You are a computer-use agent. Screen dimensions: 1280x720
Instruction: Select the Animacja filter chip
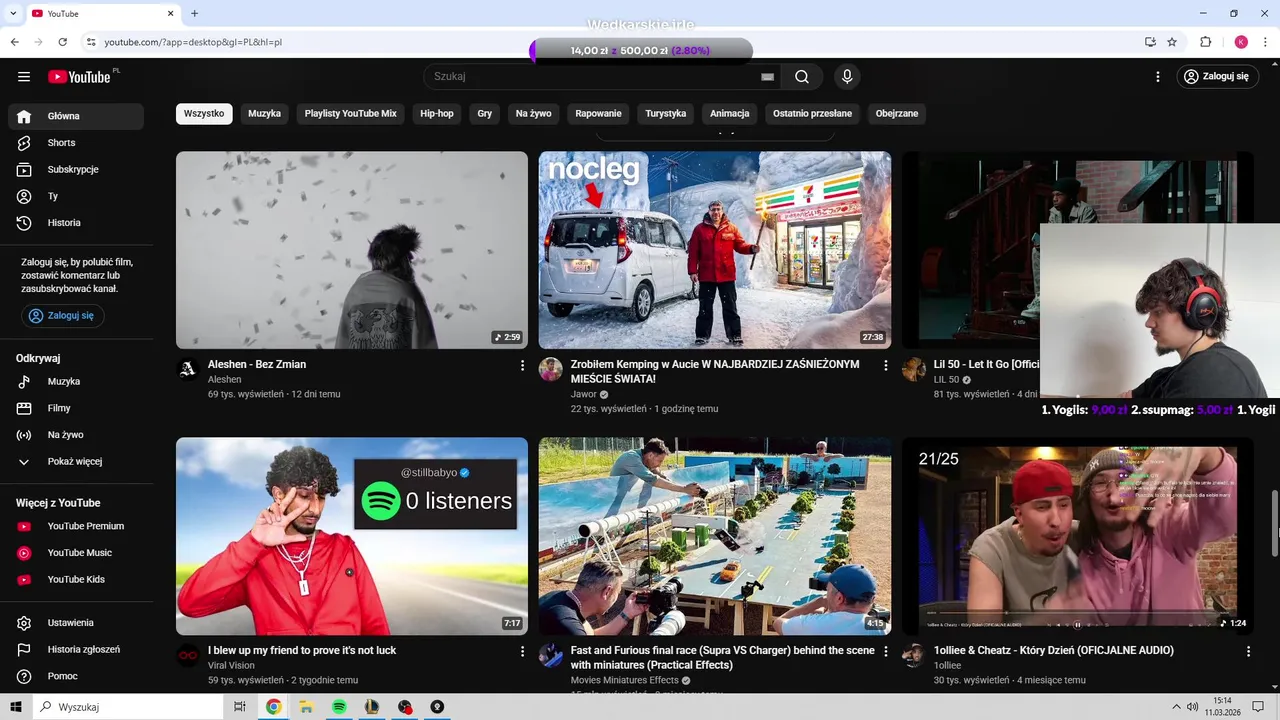point(730,114)
